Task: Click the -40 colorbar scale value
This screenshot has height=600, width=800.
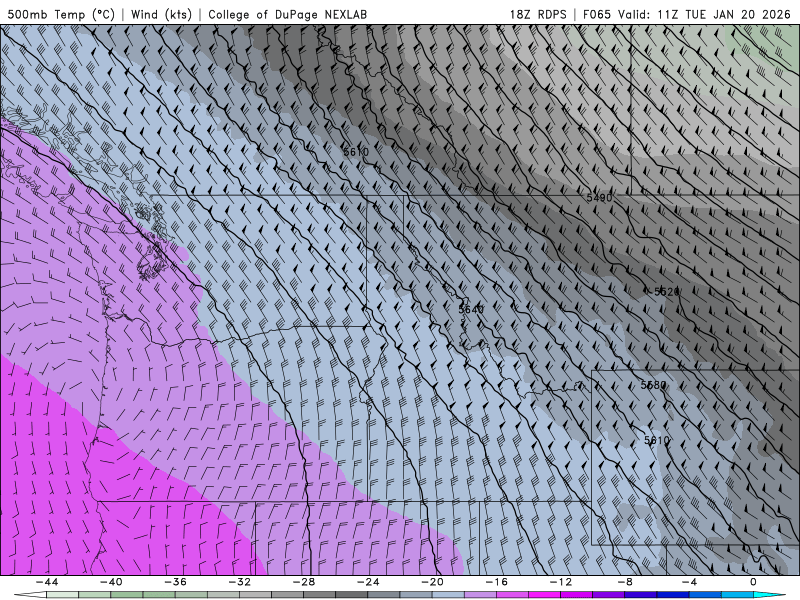Action: click(111, 582)
